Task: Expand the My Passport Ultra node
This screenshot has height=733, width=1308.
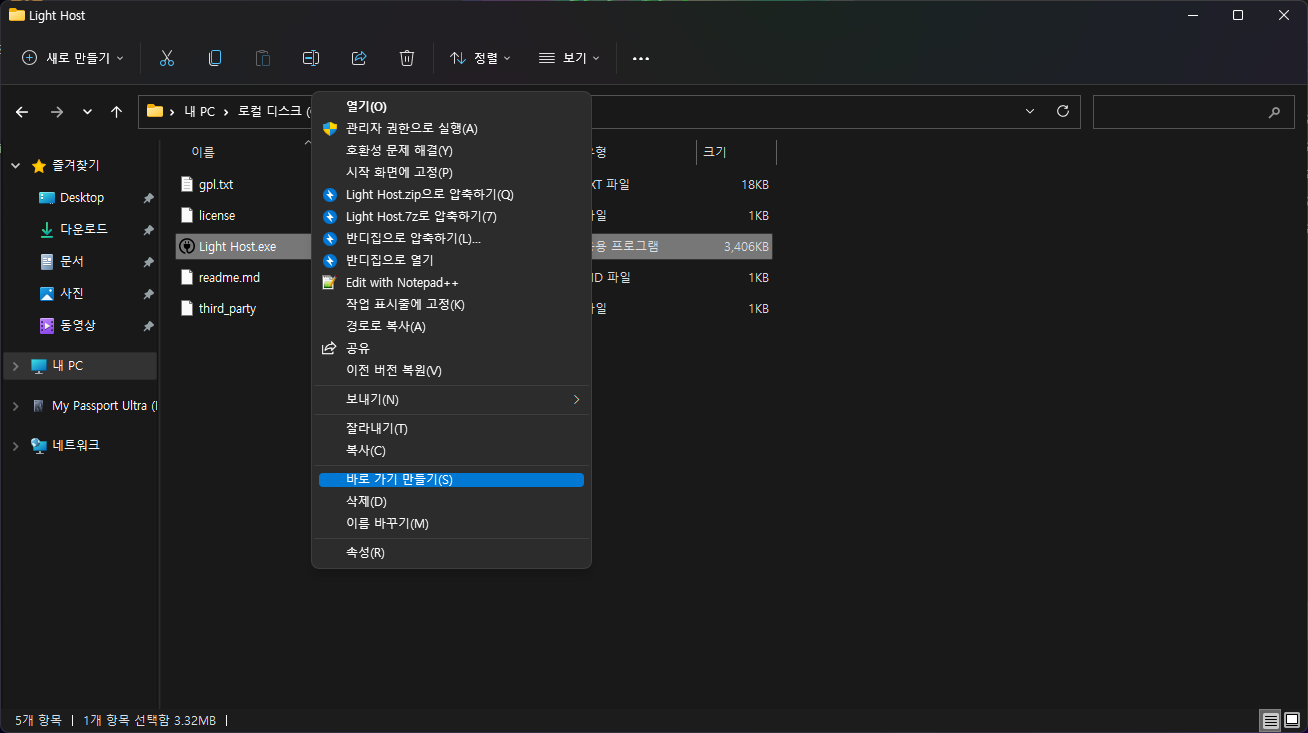Action: point(15,406)
